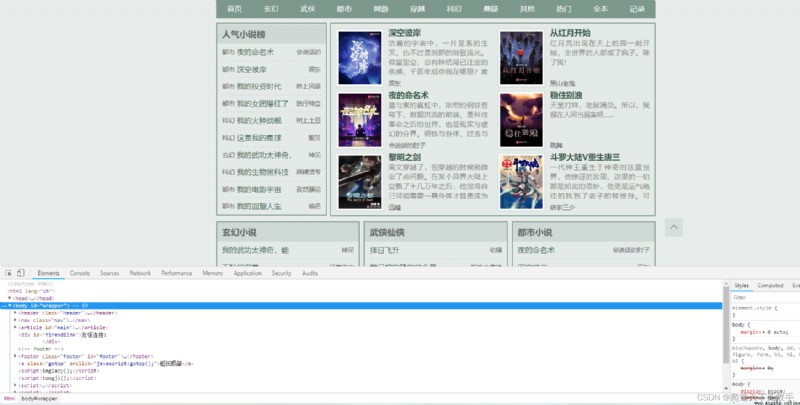This screenshot has width=800, height=405.
Task: Expand the nav class="nav" node
Action: [15, 320]
